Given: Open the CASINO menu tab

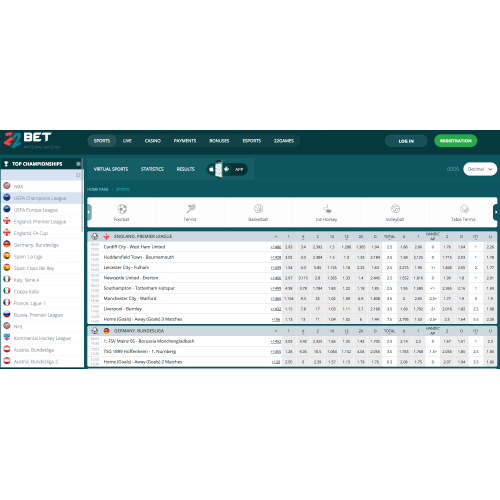Looking at the screenshot, I should 153,141.
